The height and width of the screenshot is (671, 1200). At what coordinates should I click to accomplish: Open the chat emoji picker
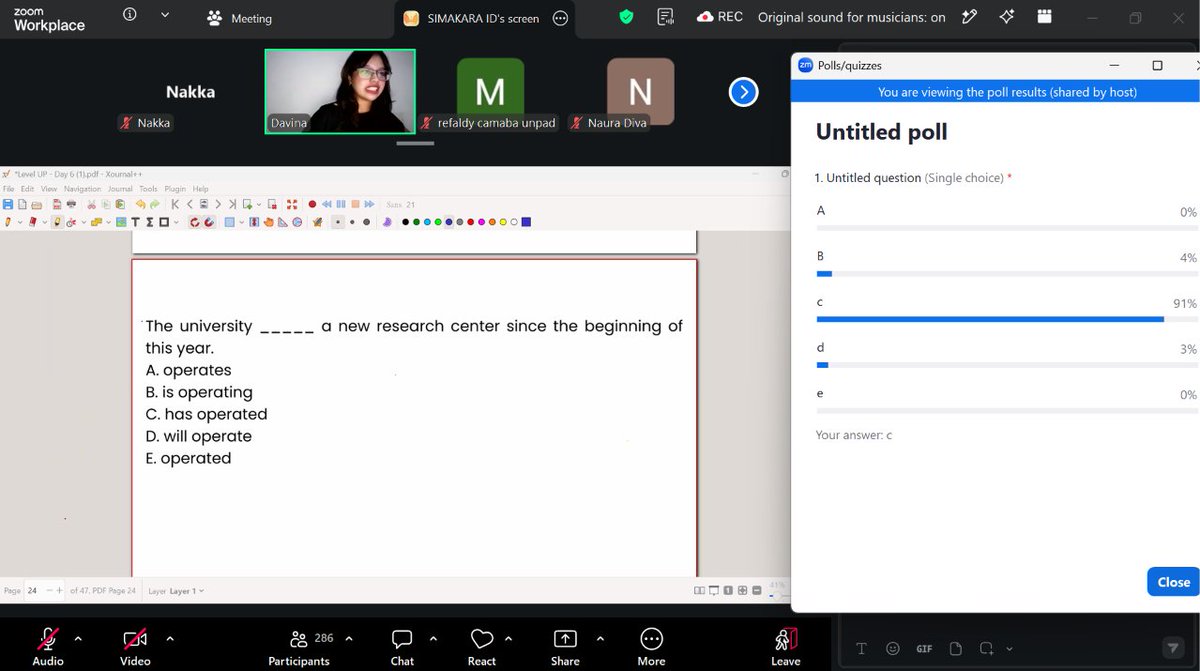pyautogui.click(x=893, y=648)
